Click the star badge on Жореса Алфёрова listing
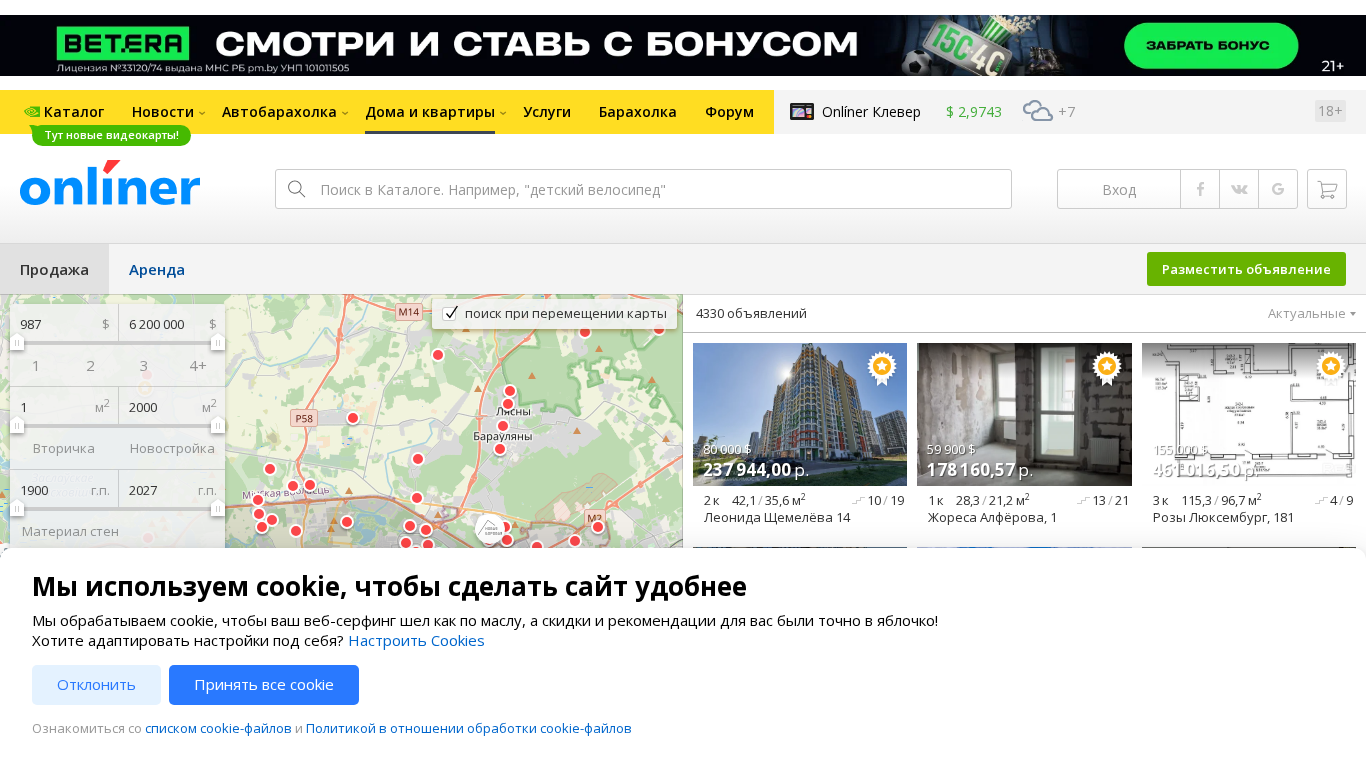This screenshot has height=768, width=1366. coord(1106,368)
